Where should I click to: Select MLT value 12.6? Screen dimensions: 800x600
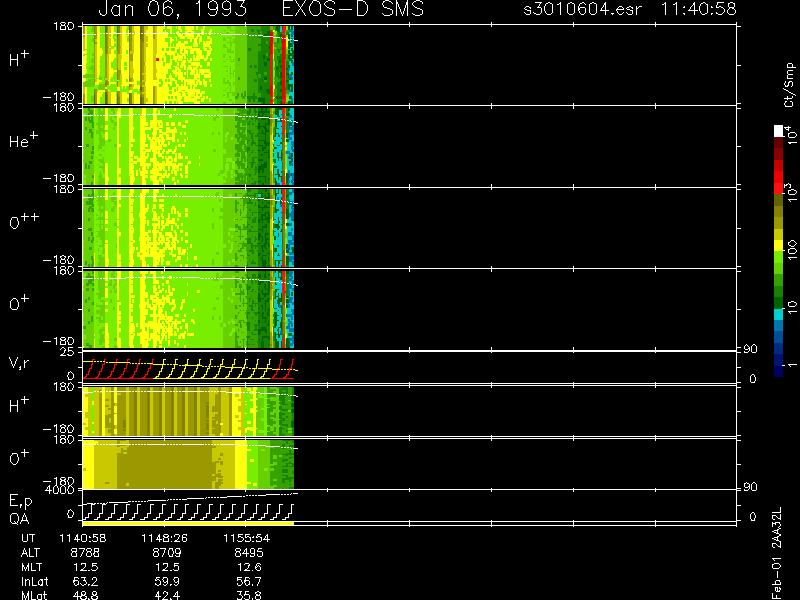249,567
